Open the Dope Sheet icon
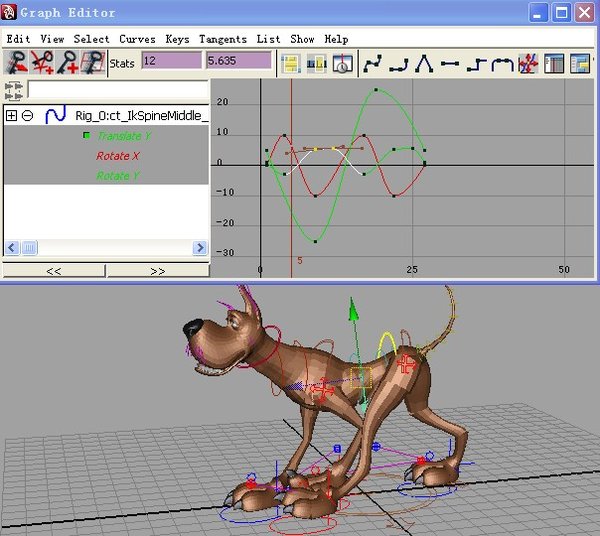This screenshot has width=600, height=536. point(554,64)
